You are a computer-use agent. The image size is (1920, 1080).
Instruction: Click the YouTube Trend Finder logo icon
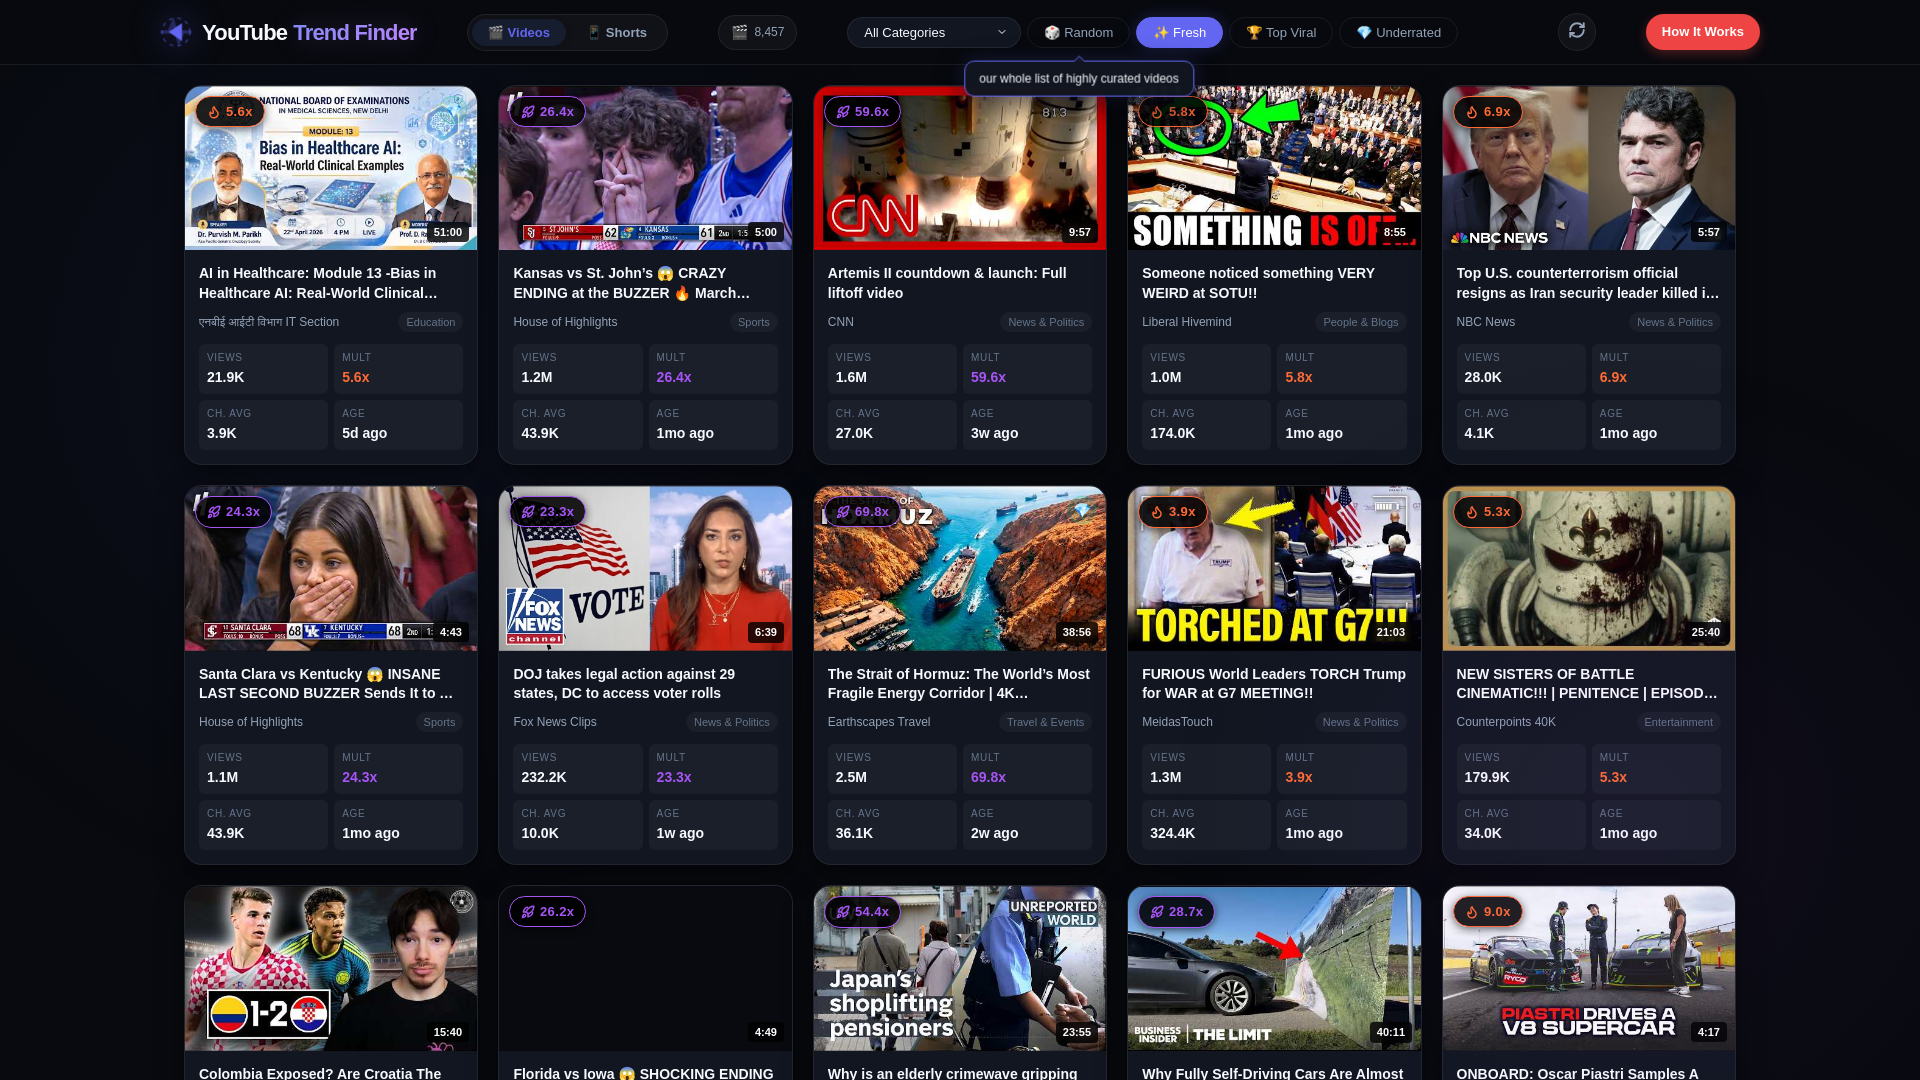click(176, 32)
